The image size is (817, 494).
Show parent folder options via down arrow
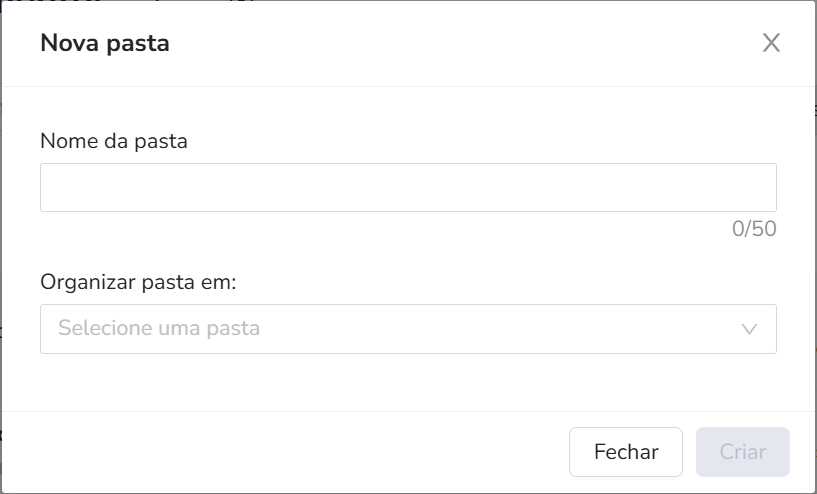point(749,329)
